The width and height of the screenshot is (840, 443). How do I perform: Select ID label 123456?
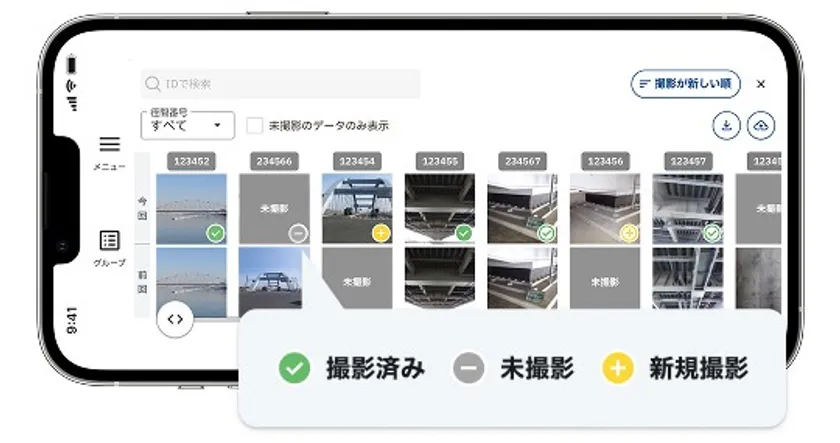click(605, 161)
